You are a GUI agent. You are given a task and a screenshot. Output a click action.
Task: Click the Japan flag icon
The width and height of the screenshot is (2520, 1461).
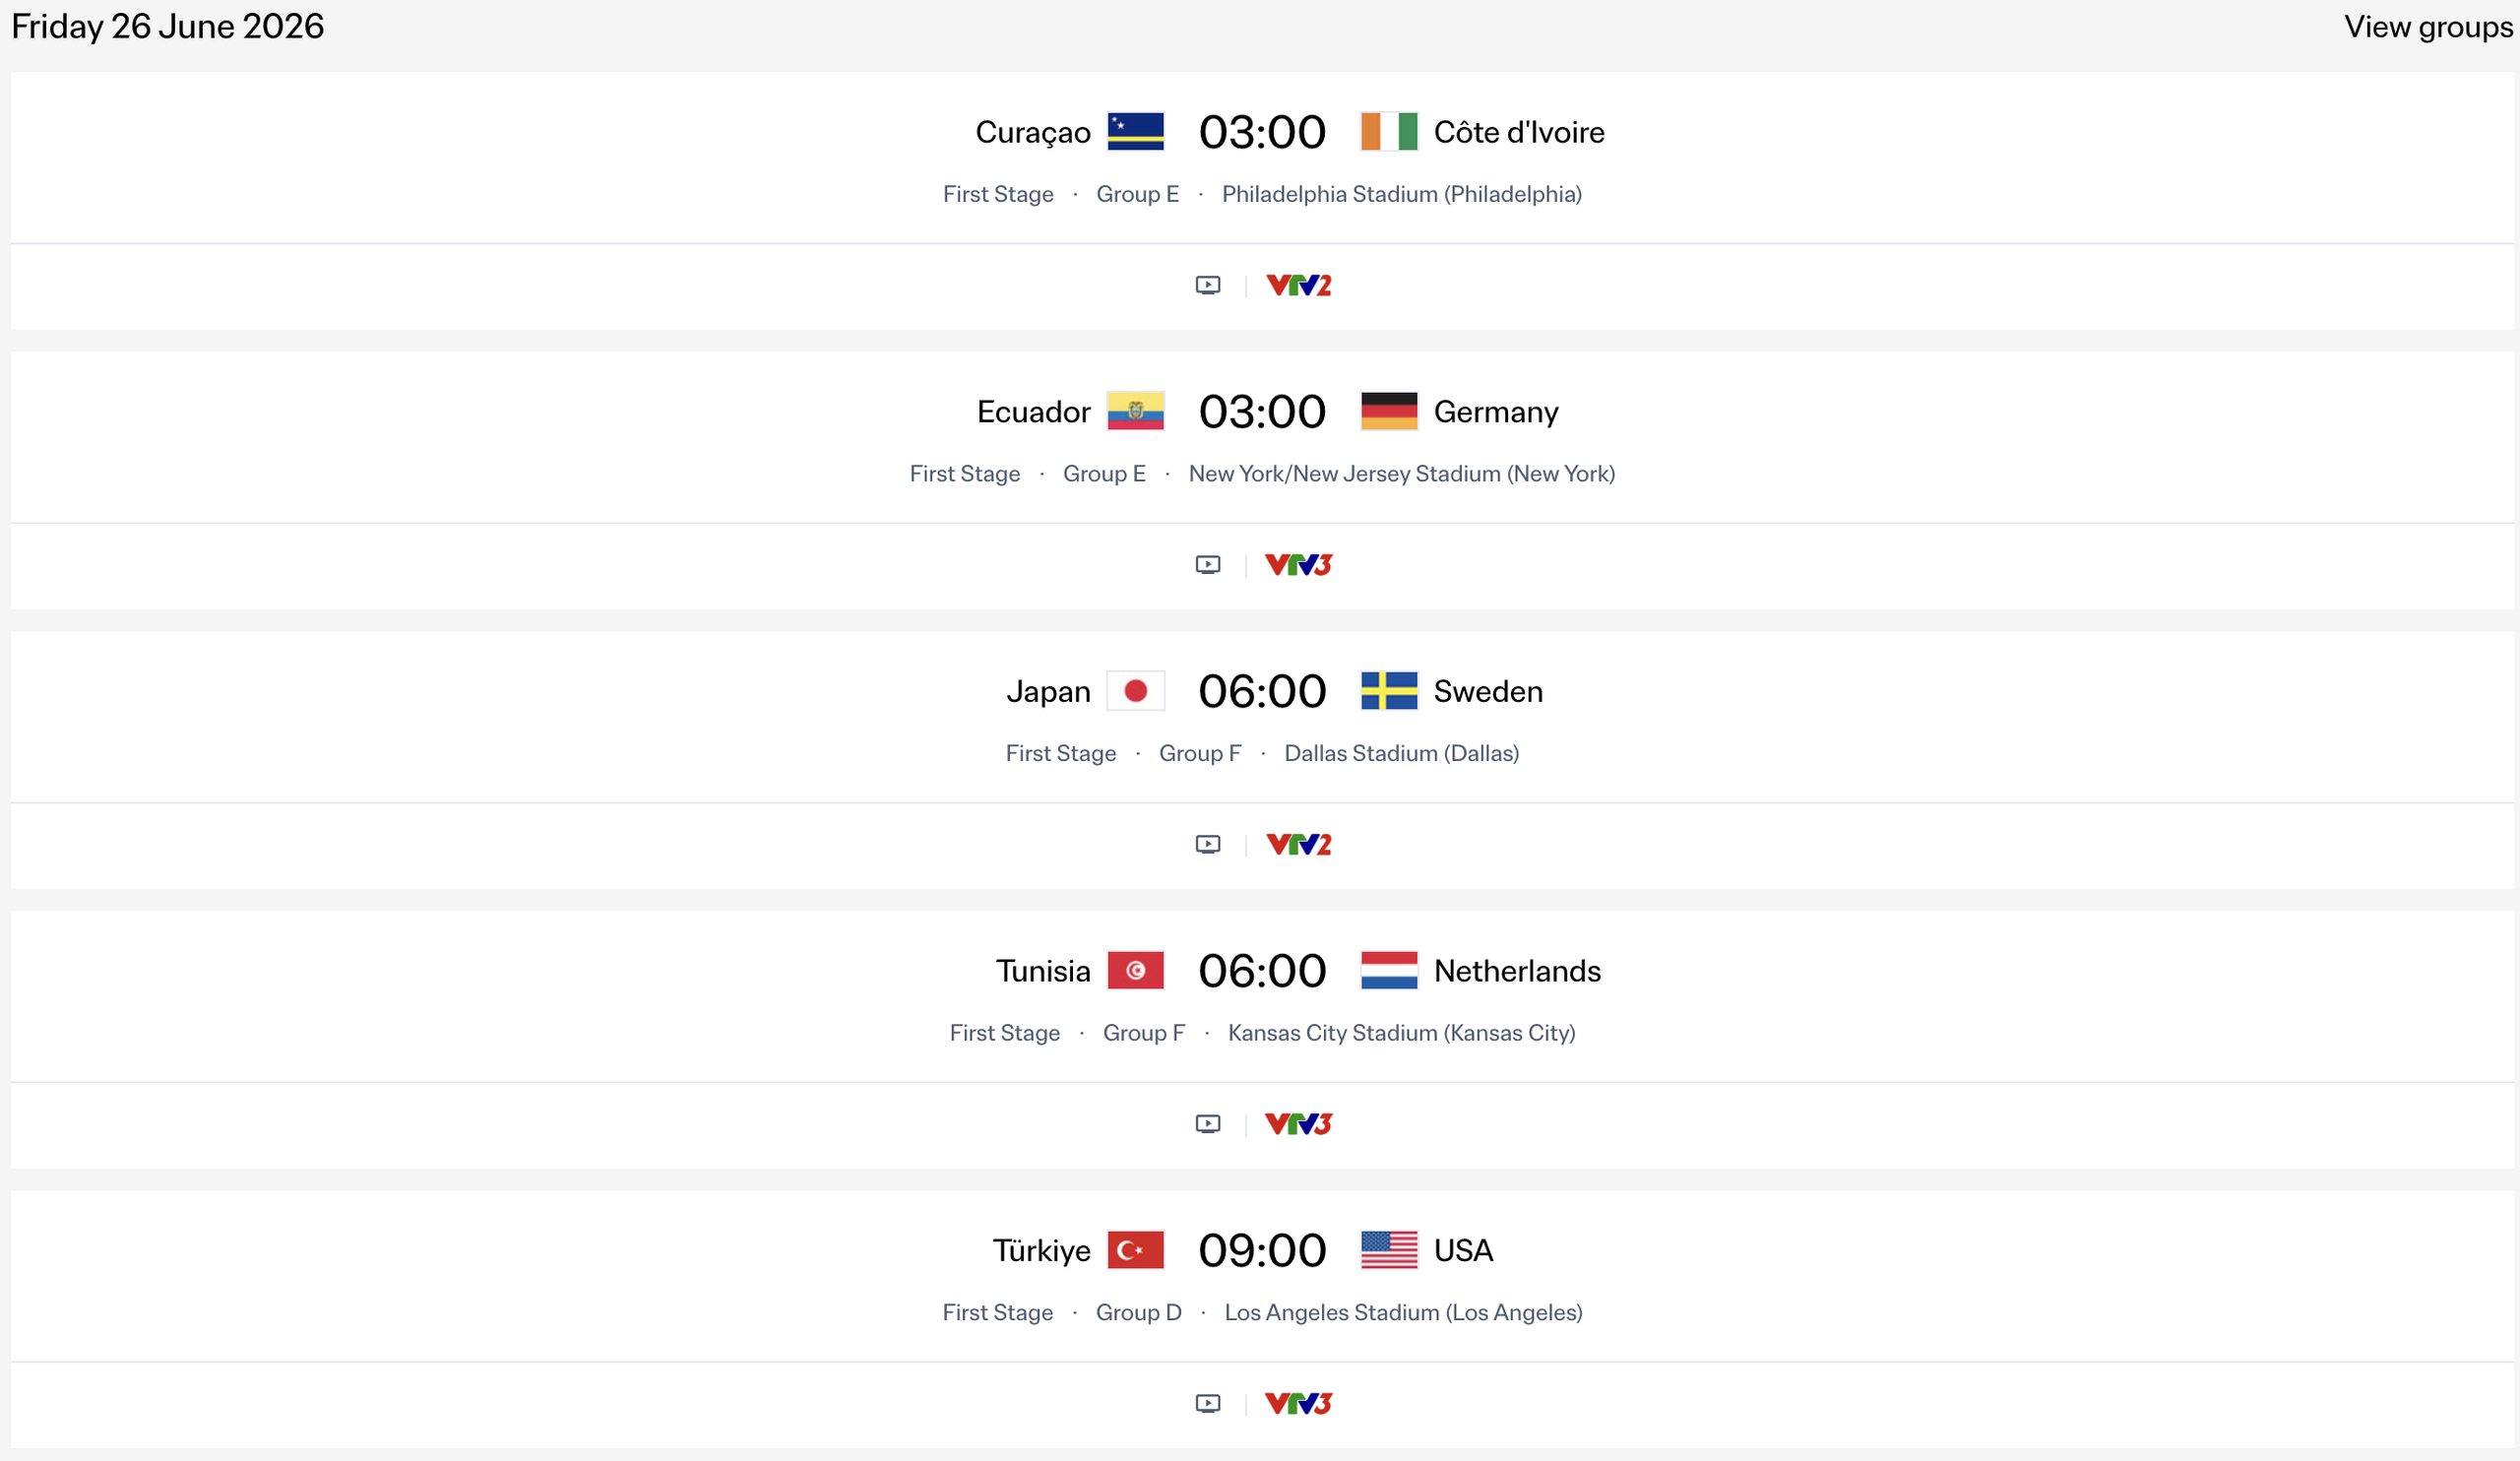coord(1137,690)
